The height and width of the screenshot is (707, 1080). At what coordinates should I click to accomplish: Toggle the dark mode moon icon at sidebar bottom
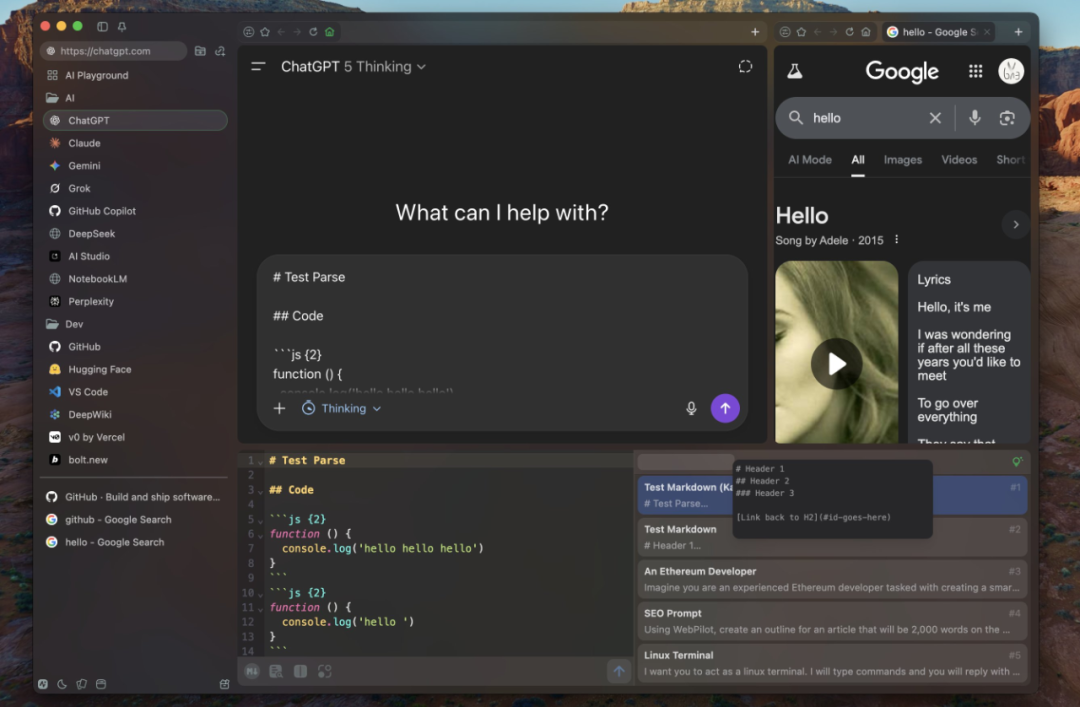pos(62,684)
